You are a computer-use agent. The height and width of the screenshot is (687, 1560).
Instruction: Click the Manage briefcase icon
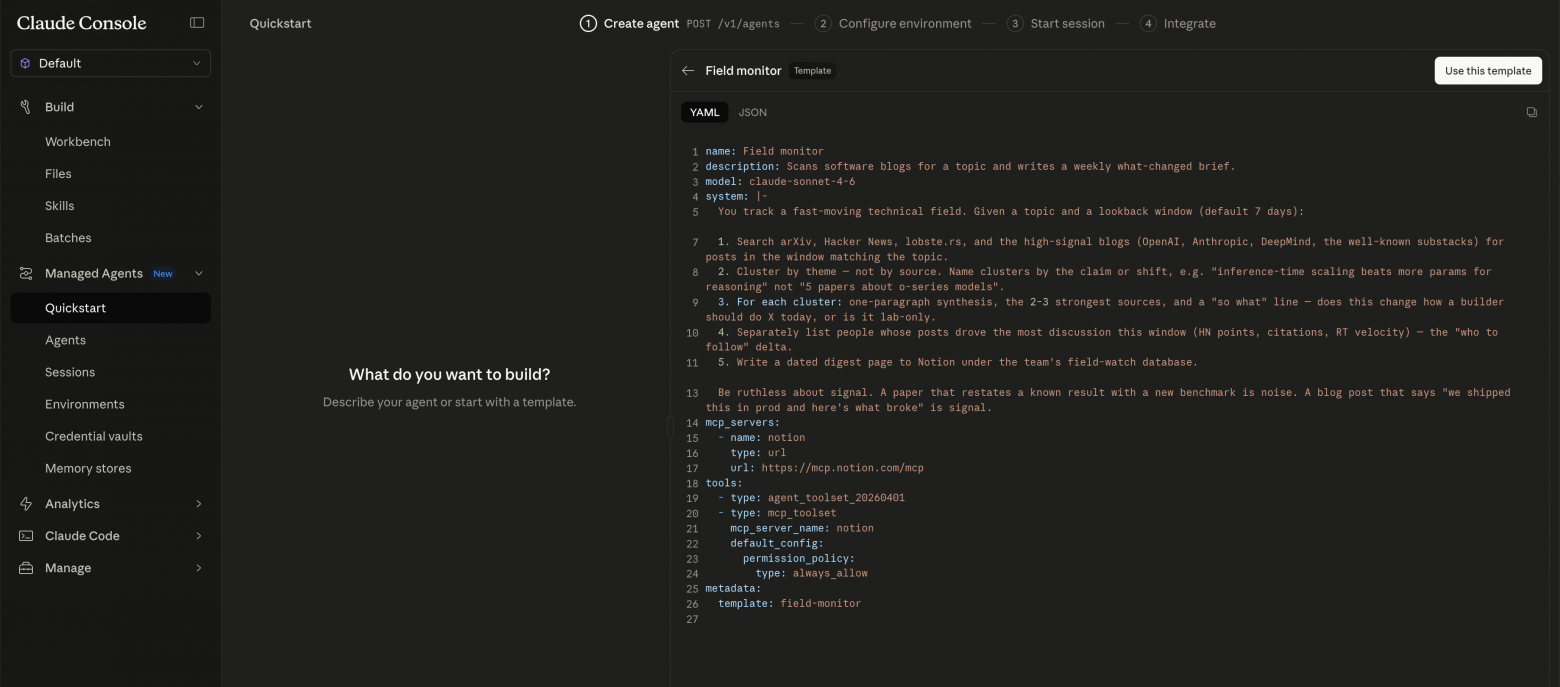(x=26, y=568)
